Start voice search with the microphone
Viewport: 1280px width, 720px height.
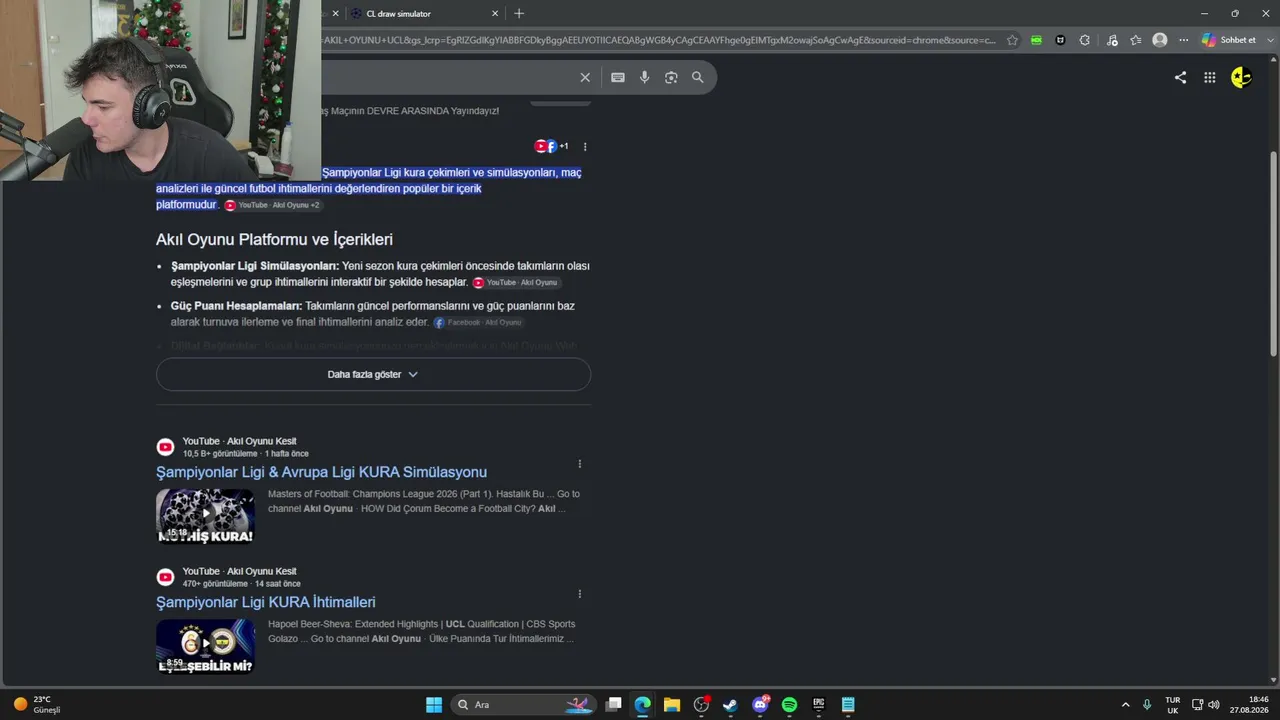coord(644,77)
